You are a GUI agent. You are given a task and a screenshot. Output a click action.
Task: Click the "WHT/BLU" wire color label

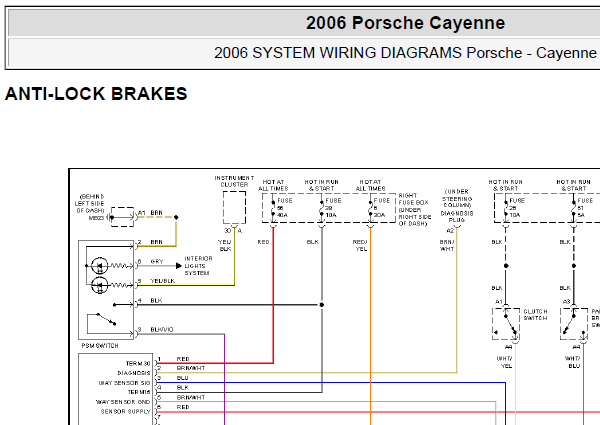[573, 362]
